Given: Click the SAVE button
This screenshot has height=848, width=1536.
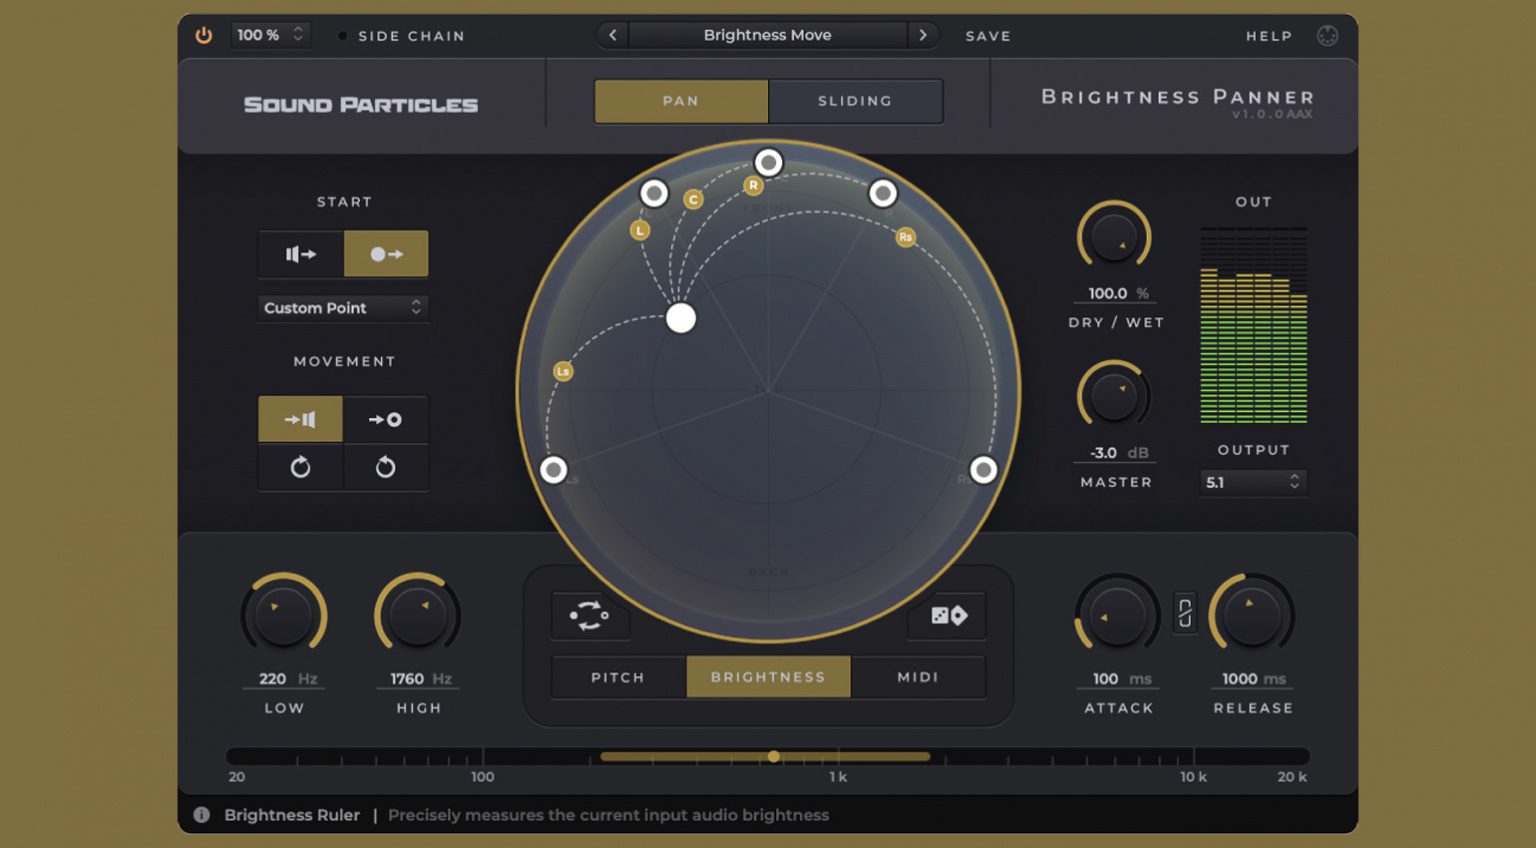Looking at the screenshot, I should click(x=987, y=36).
